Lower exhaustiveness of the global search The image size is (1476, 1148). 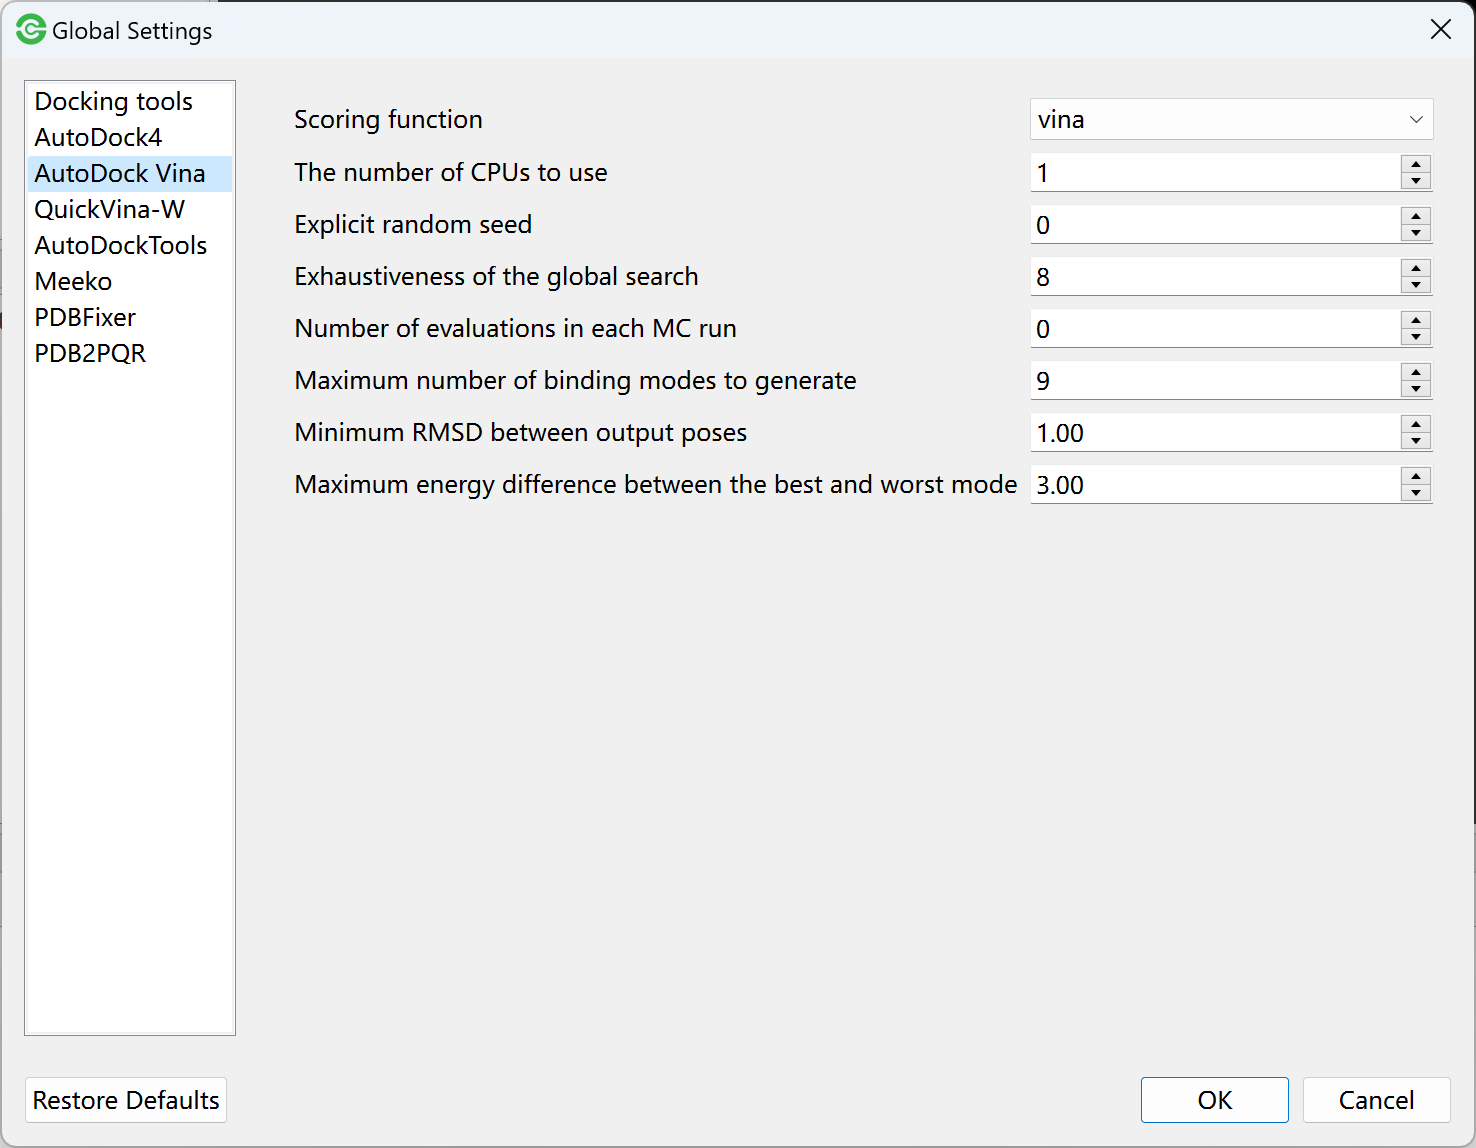click(x=1416, y=285)
